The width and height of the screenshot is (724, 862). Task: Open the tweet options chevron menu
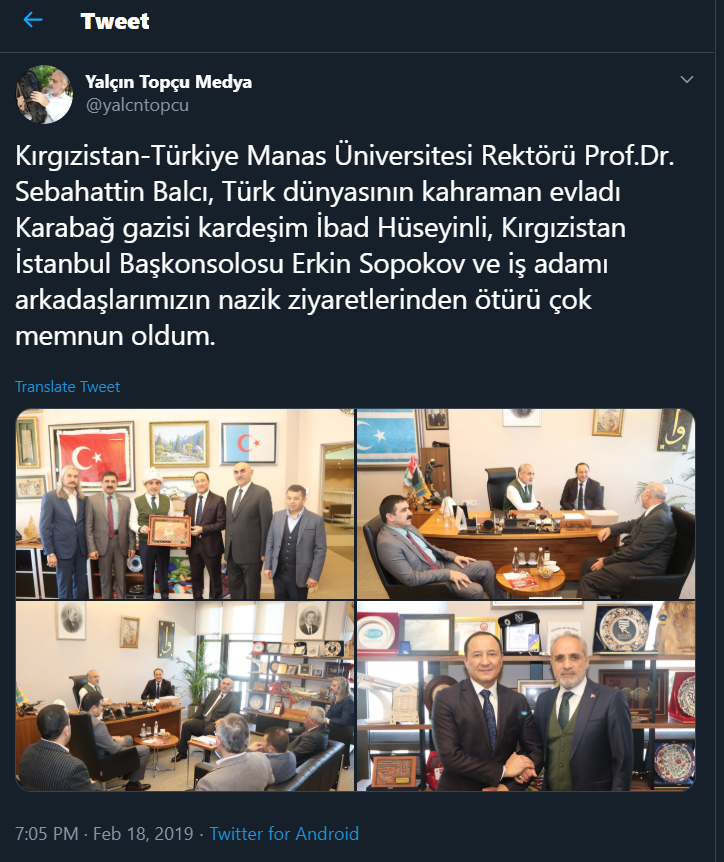(x=687, y=80)
